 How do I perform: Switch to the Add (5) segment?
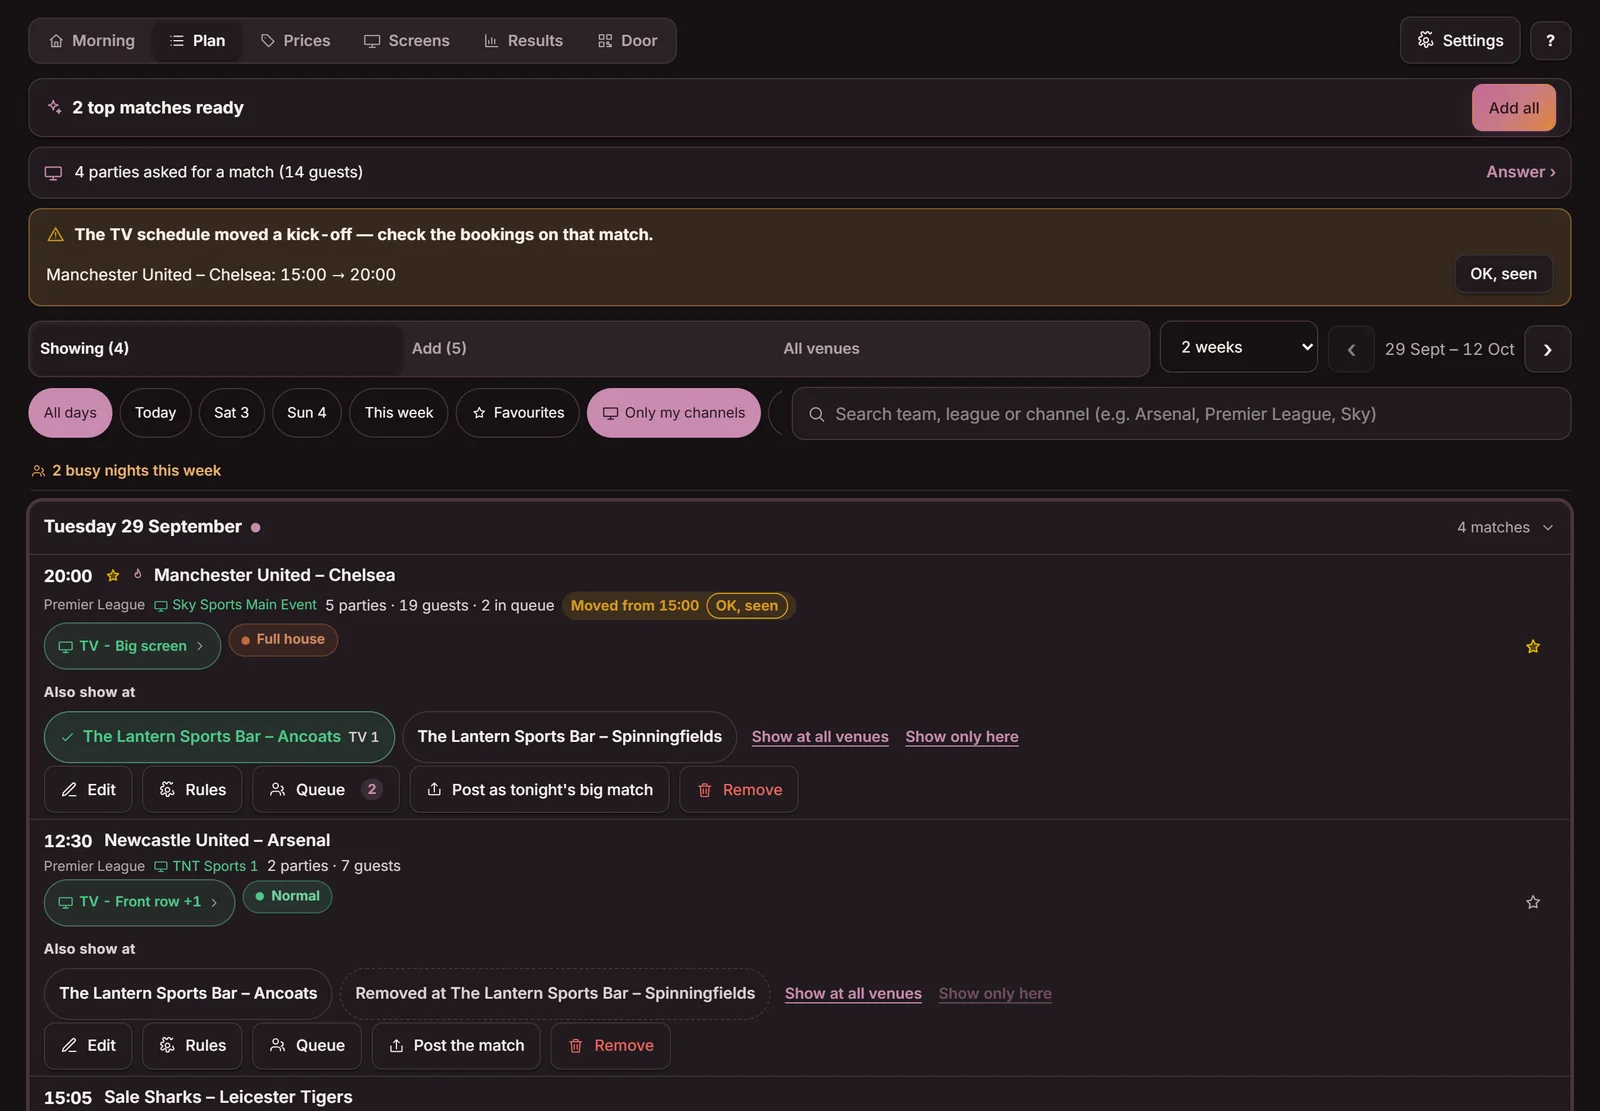[588, 348]
